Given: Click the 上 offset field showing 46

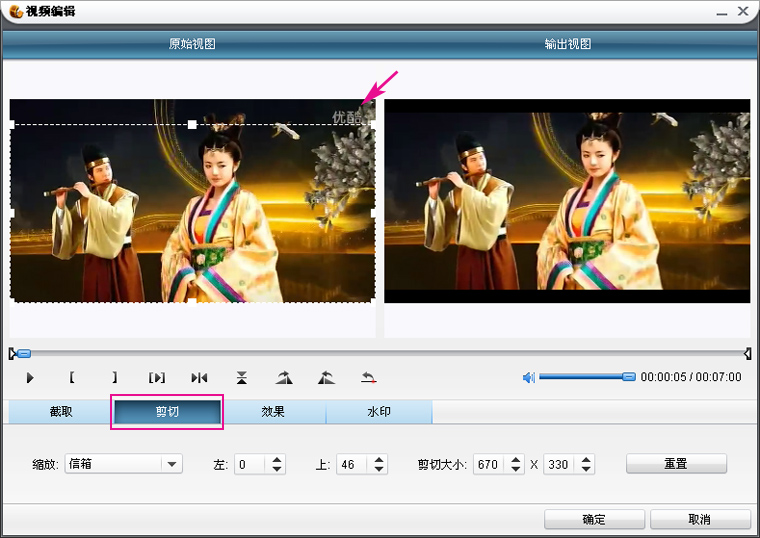Looking at the screenshot, I should (352, 464).
